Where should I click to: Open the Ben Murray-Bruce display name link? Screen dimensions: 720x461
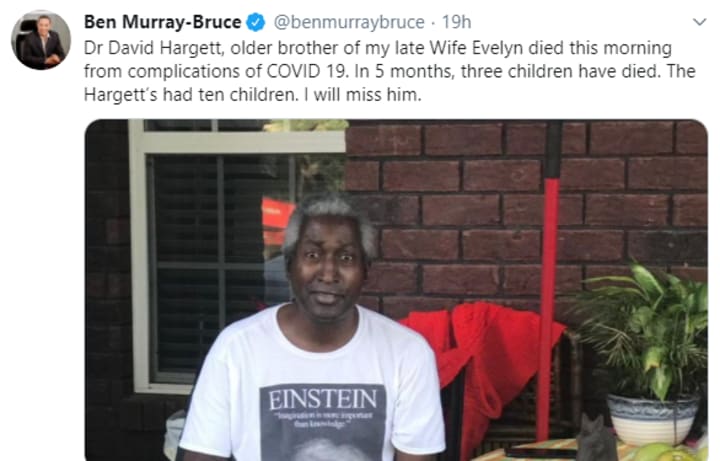pos(163,22)
